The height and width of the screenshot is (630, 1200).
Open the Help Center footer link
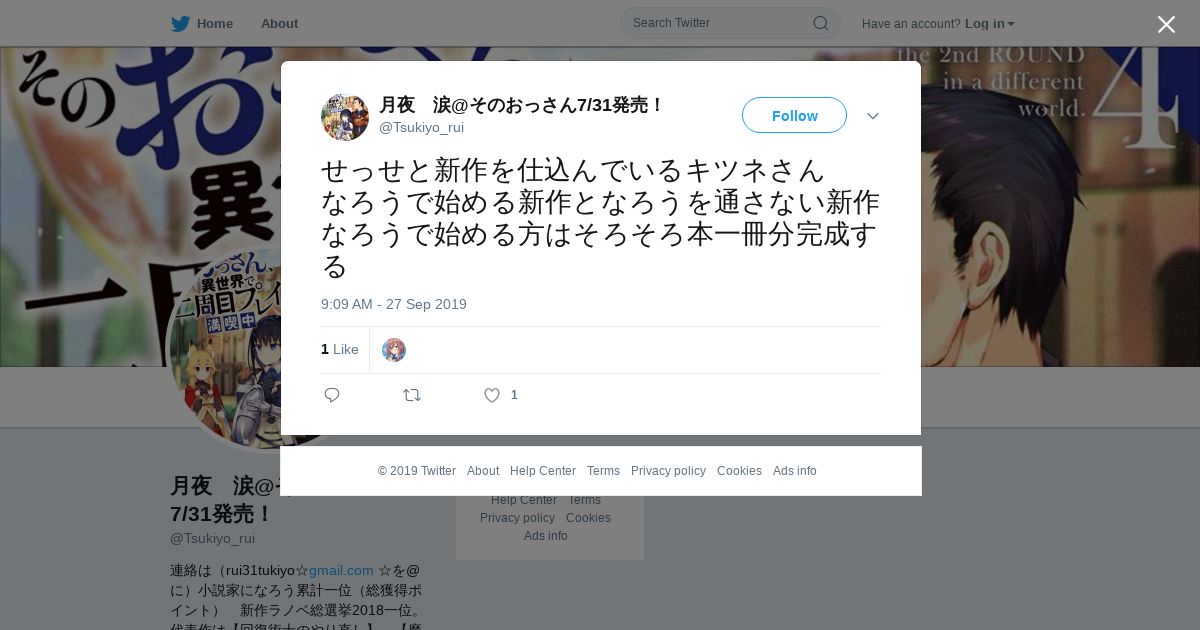pos(543,471)
